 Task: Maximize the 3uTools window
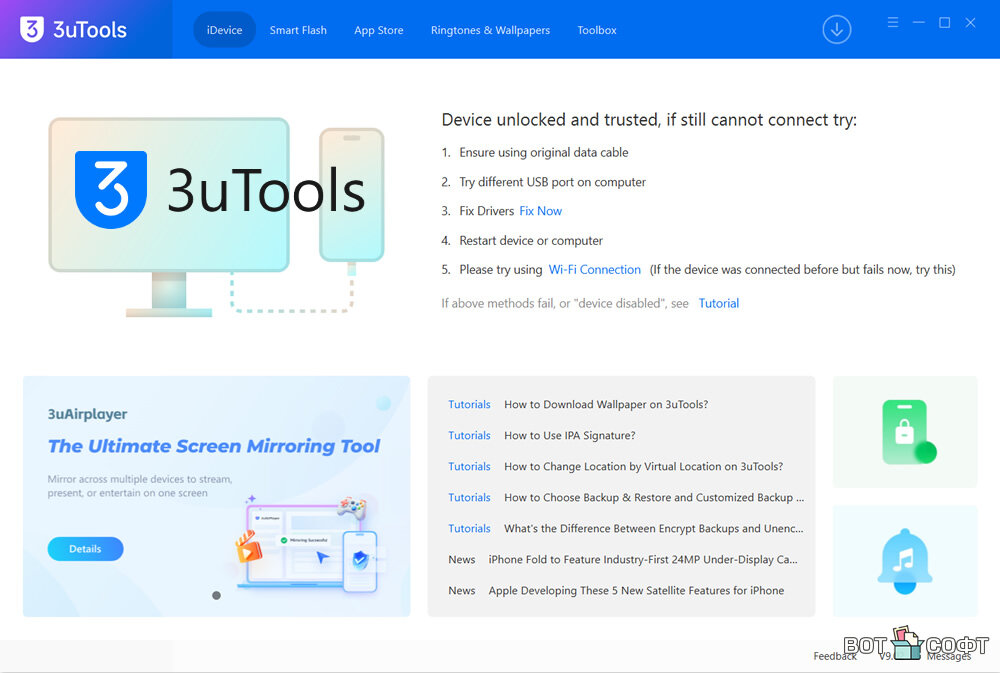[944, 23]
